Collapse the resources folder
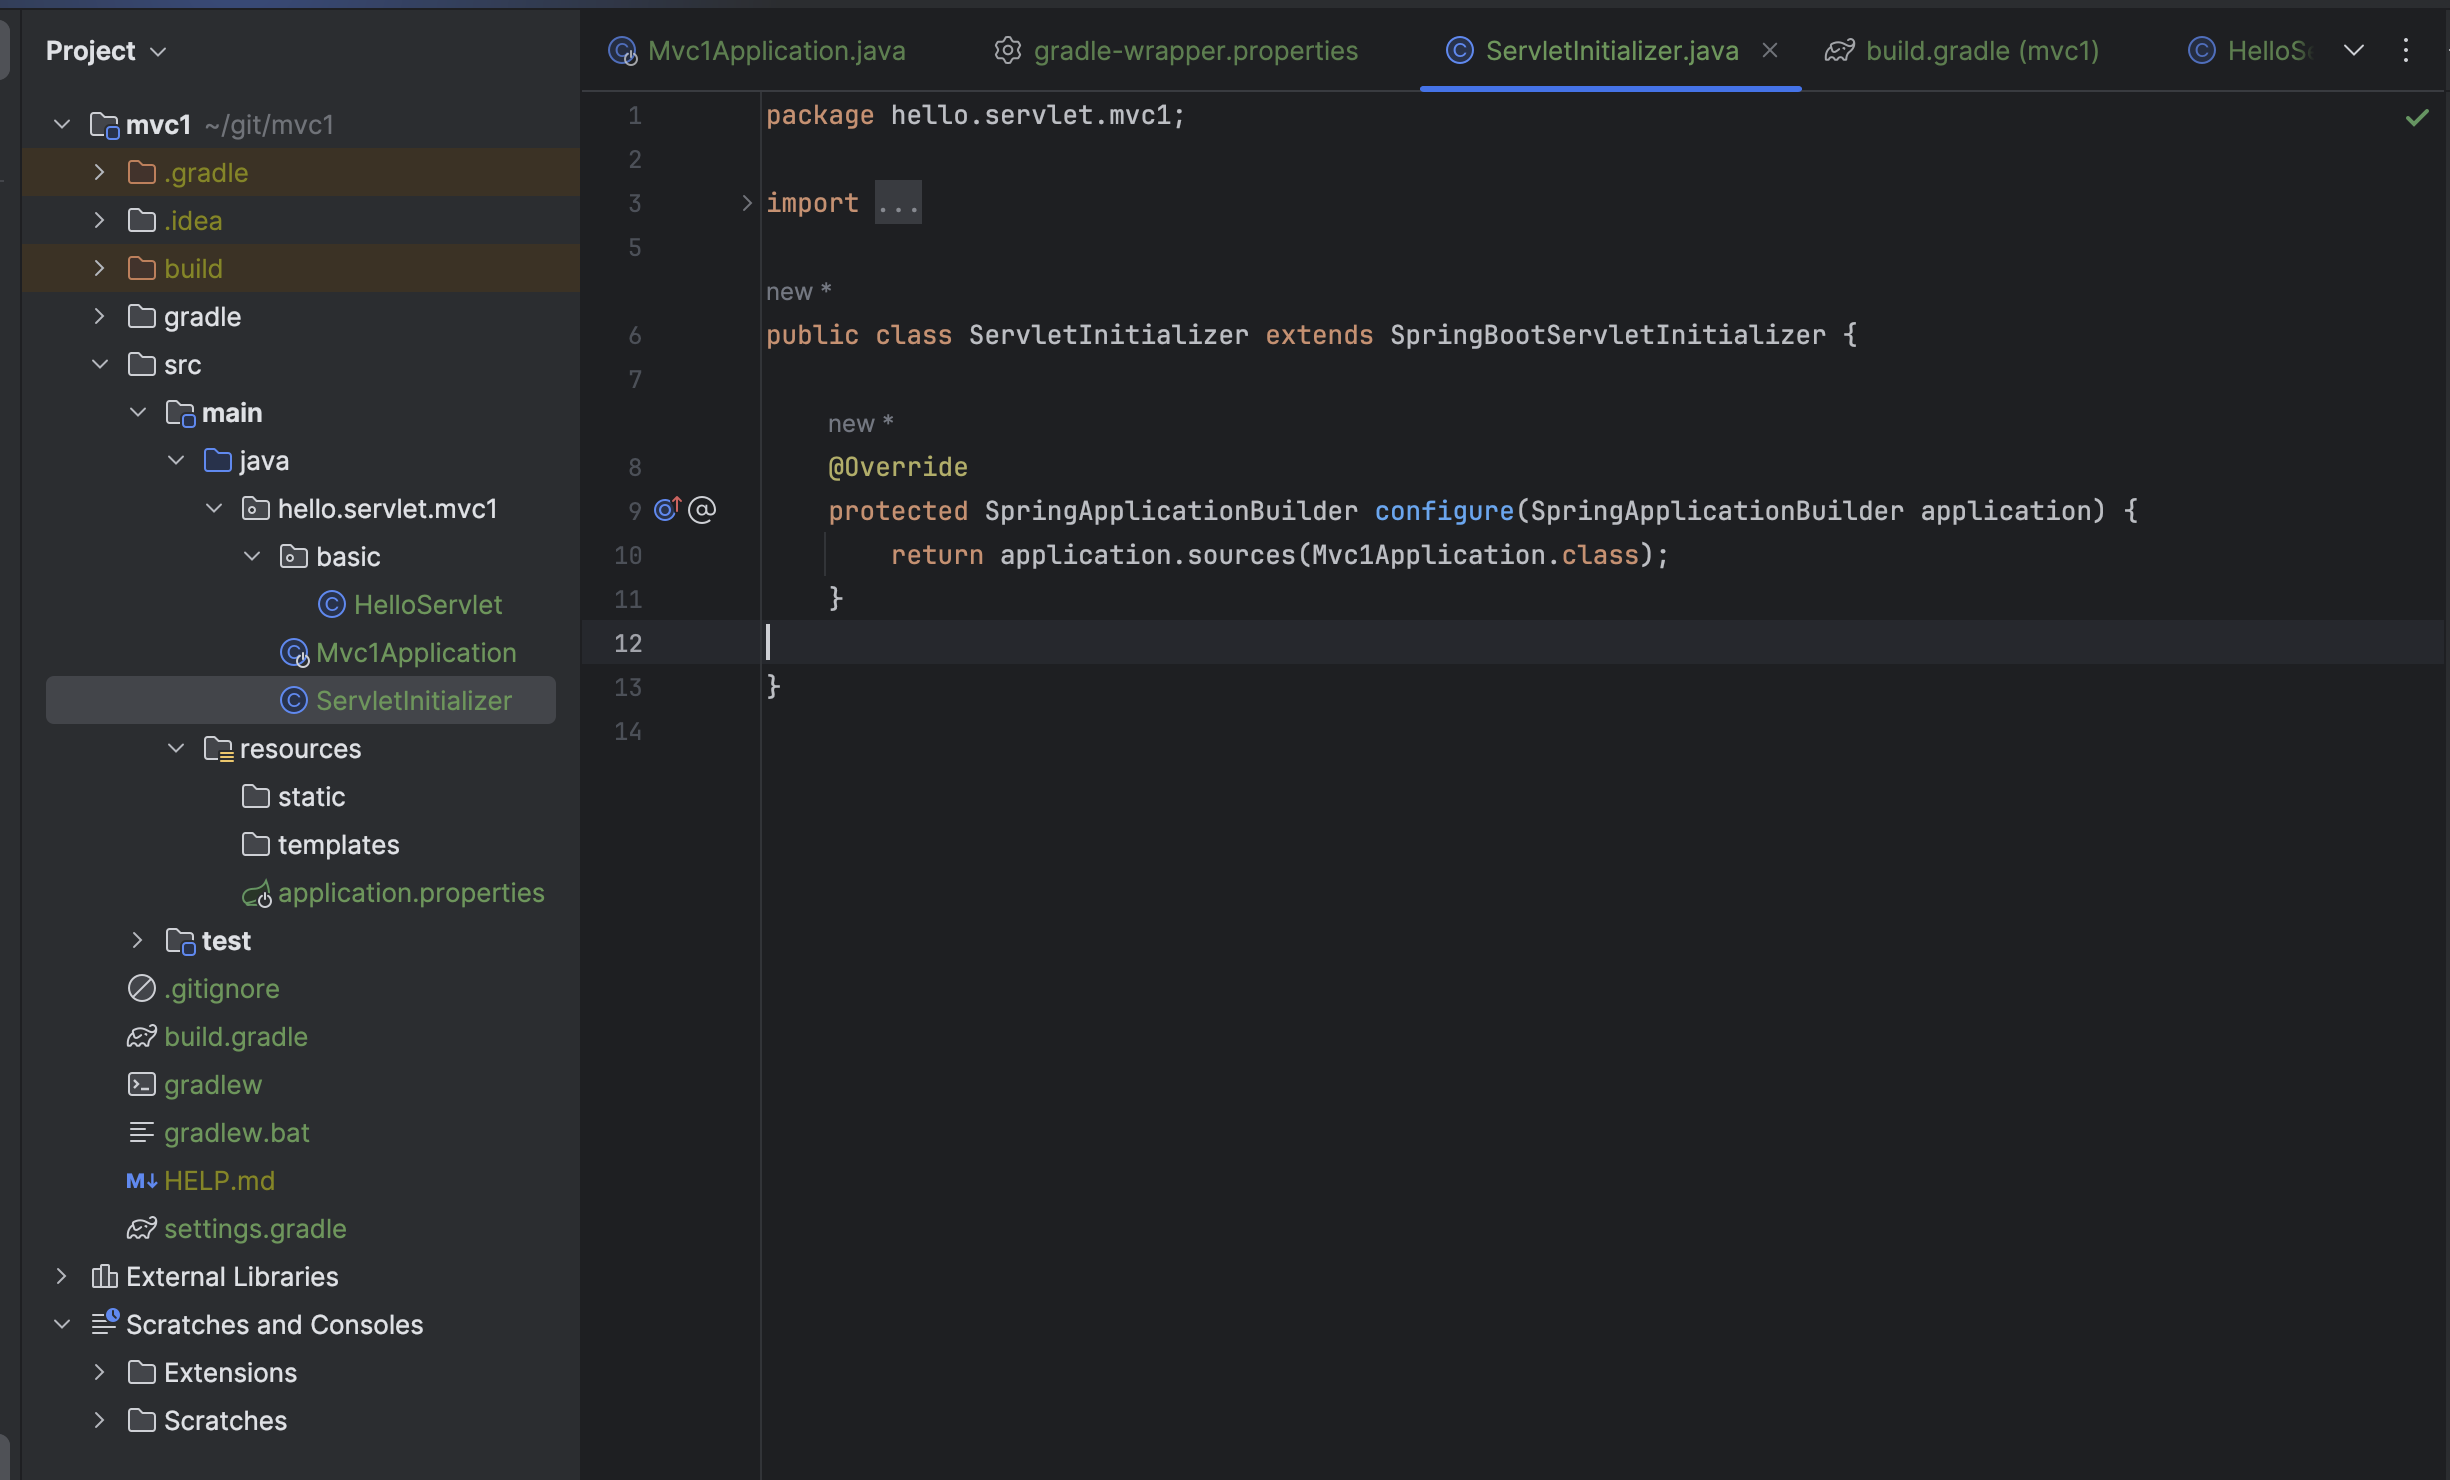This screenshot has width=2450, height=1480. (176, 749)
